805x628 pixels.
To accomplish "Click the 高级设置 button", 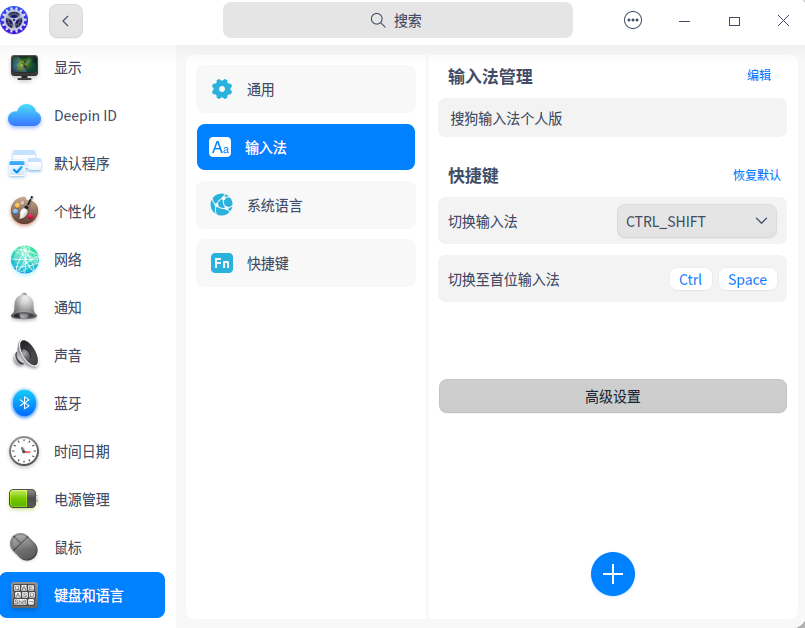I will pyautogui.click(x=613, y=397).
